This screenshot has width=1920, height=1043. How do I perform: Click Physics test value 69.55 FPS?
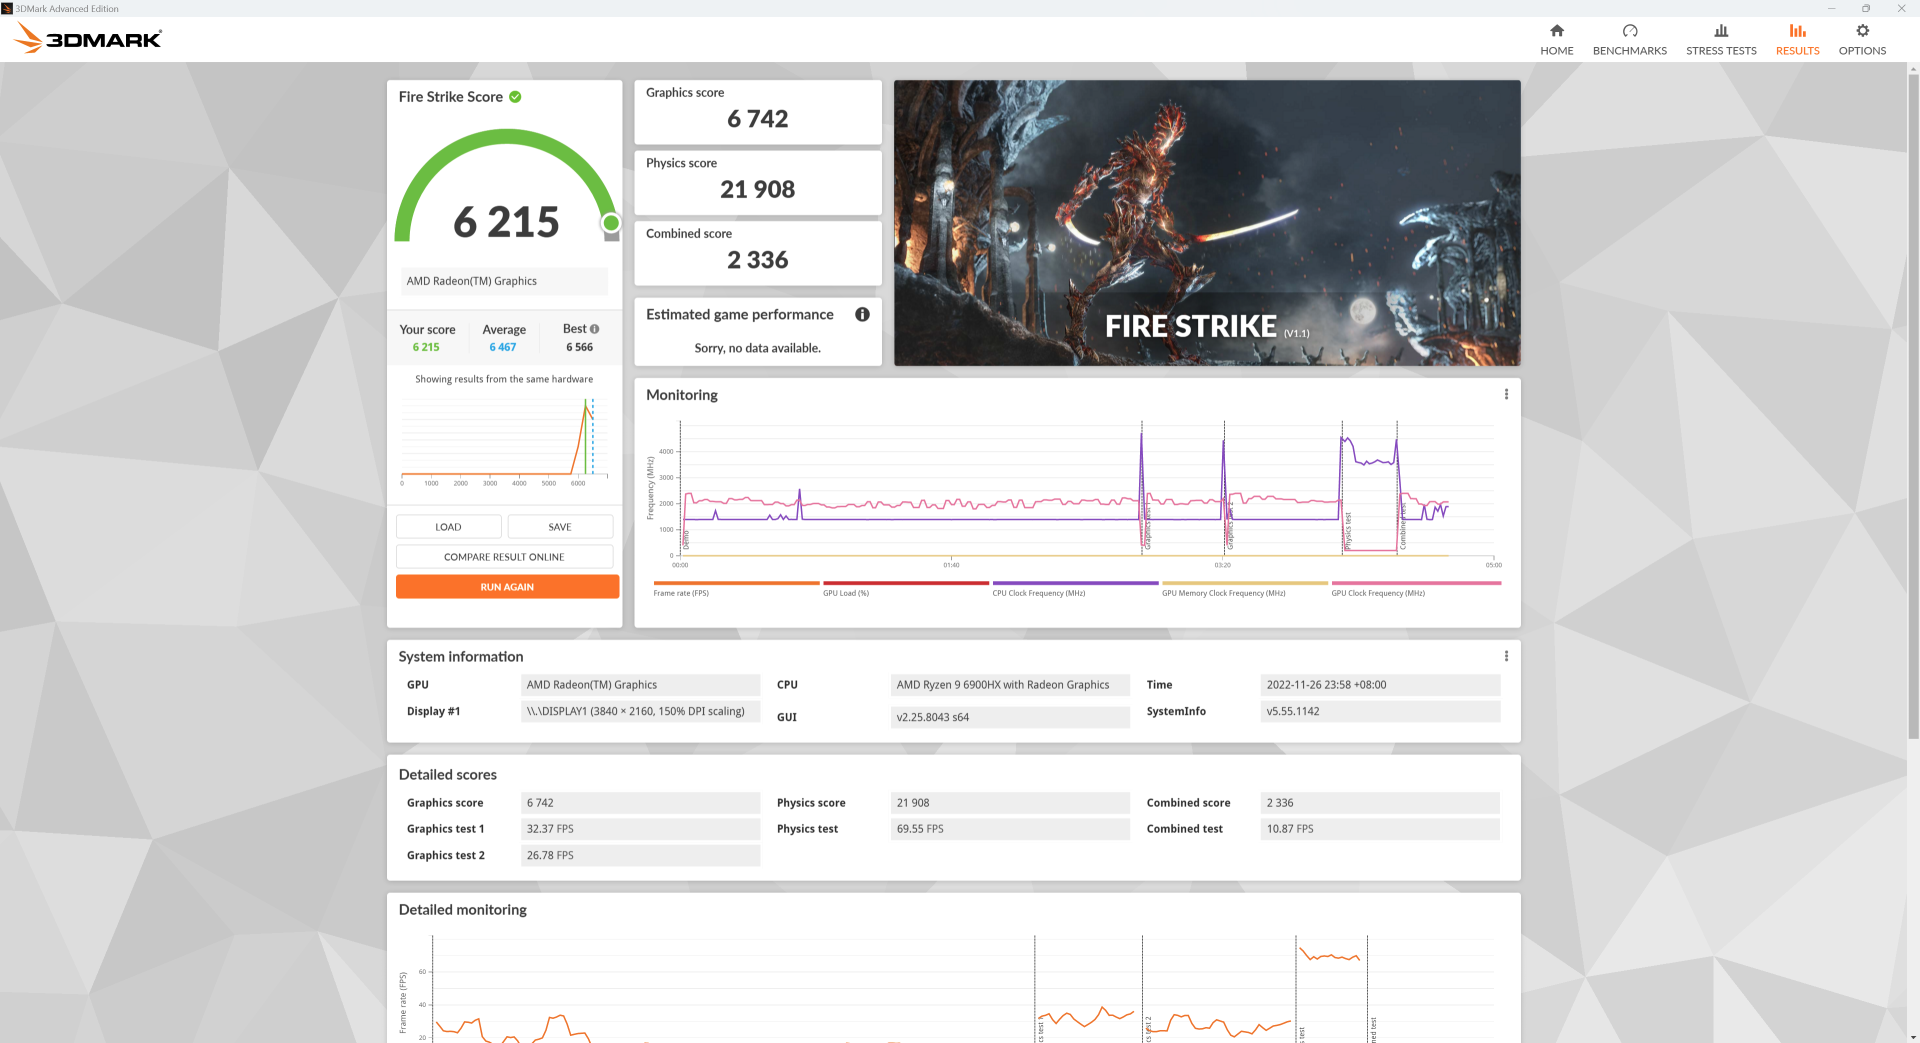click(1010, 829)
